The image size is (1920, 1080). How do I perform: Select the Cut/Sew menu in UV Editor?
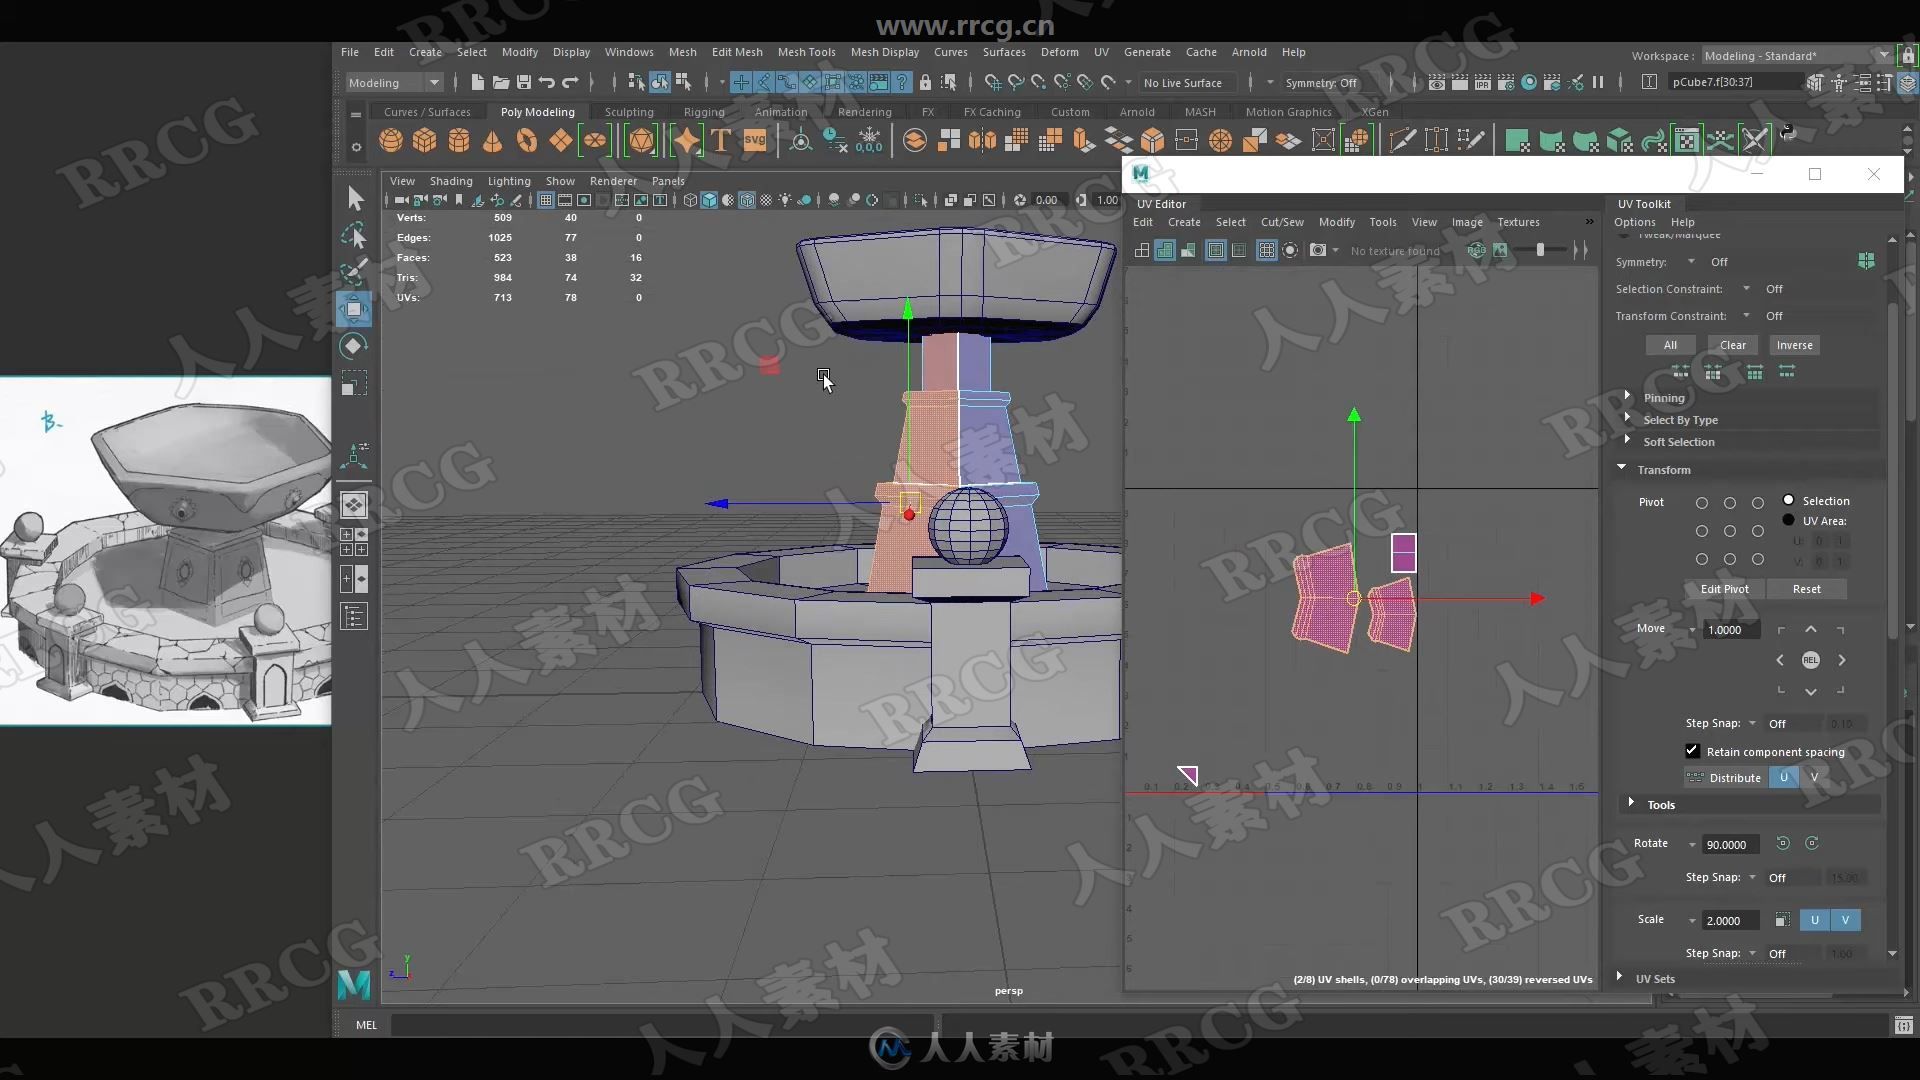point(1282,222)
